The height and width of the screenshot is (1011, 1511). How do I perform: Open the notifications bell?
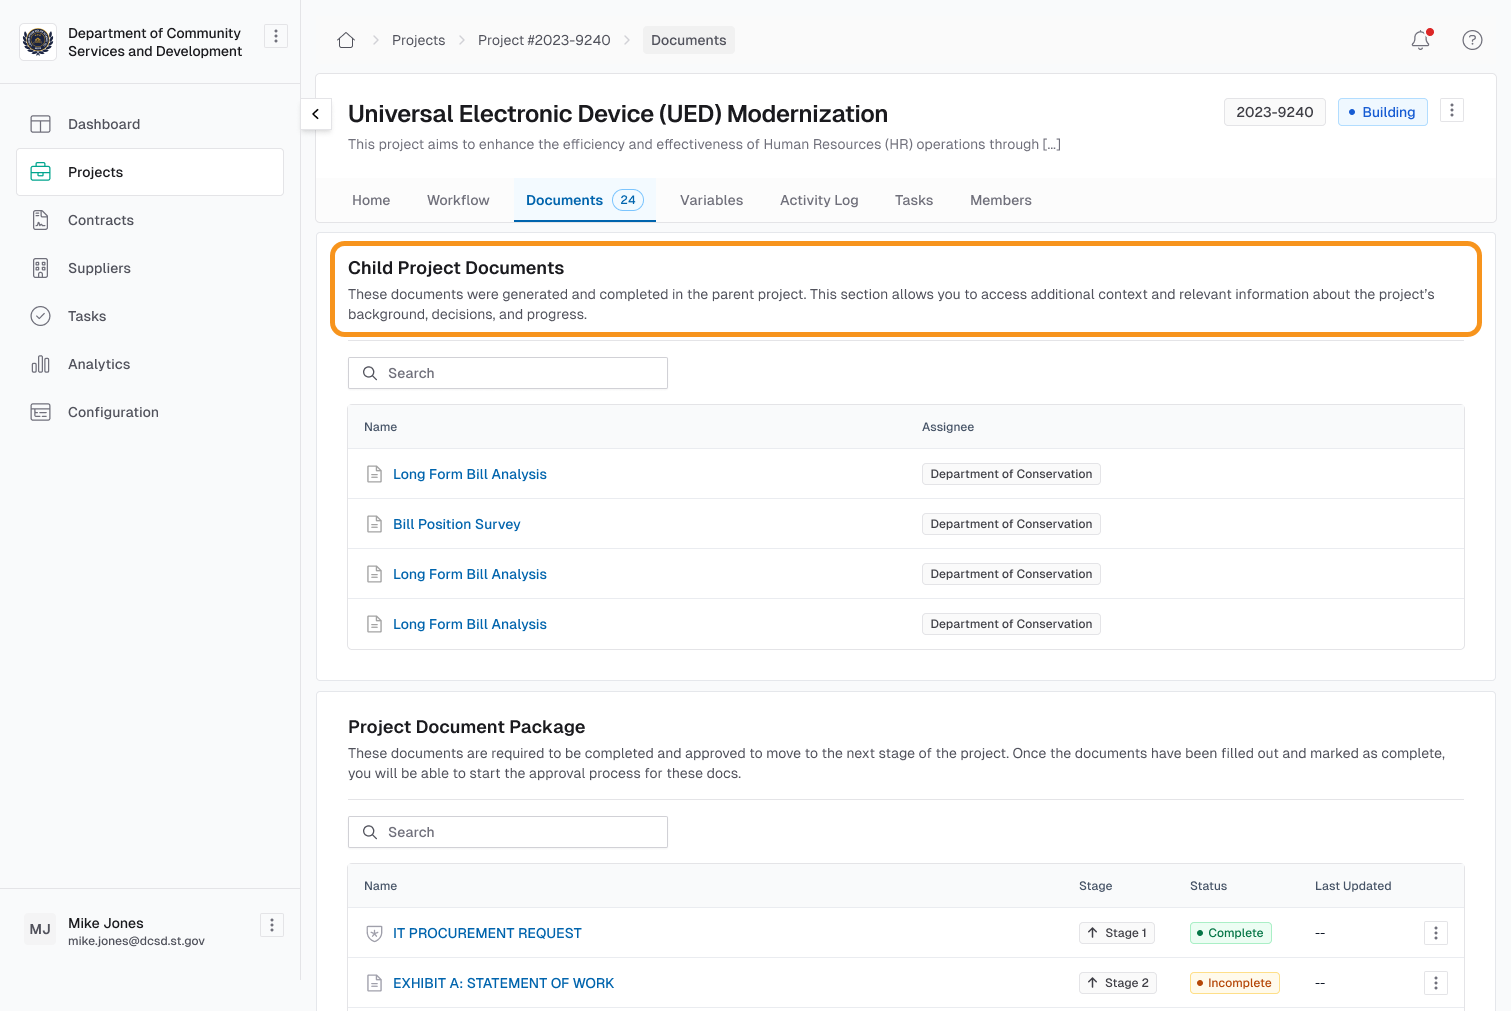click(1420, 40)
